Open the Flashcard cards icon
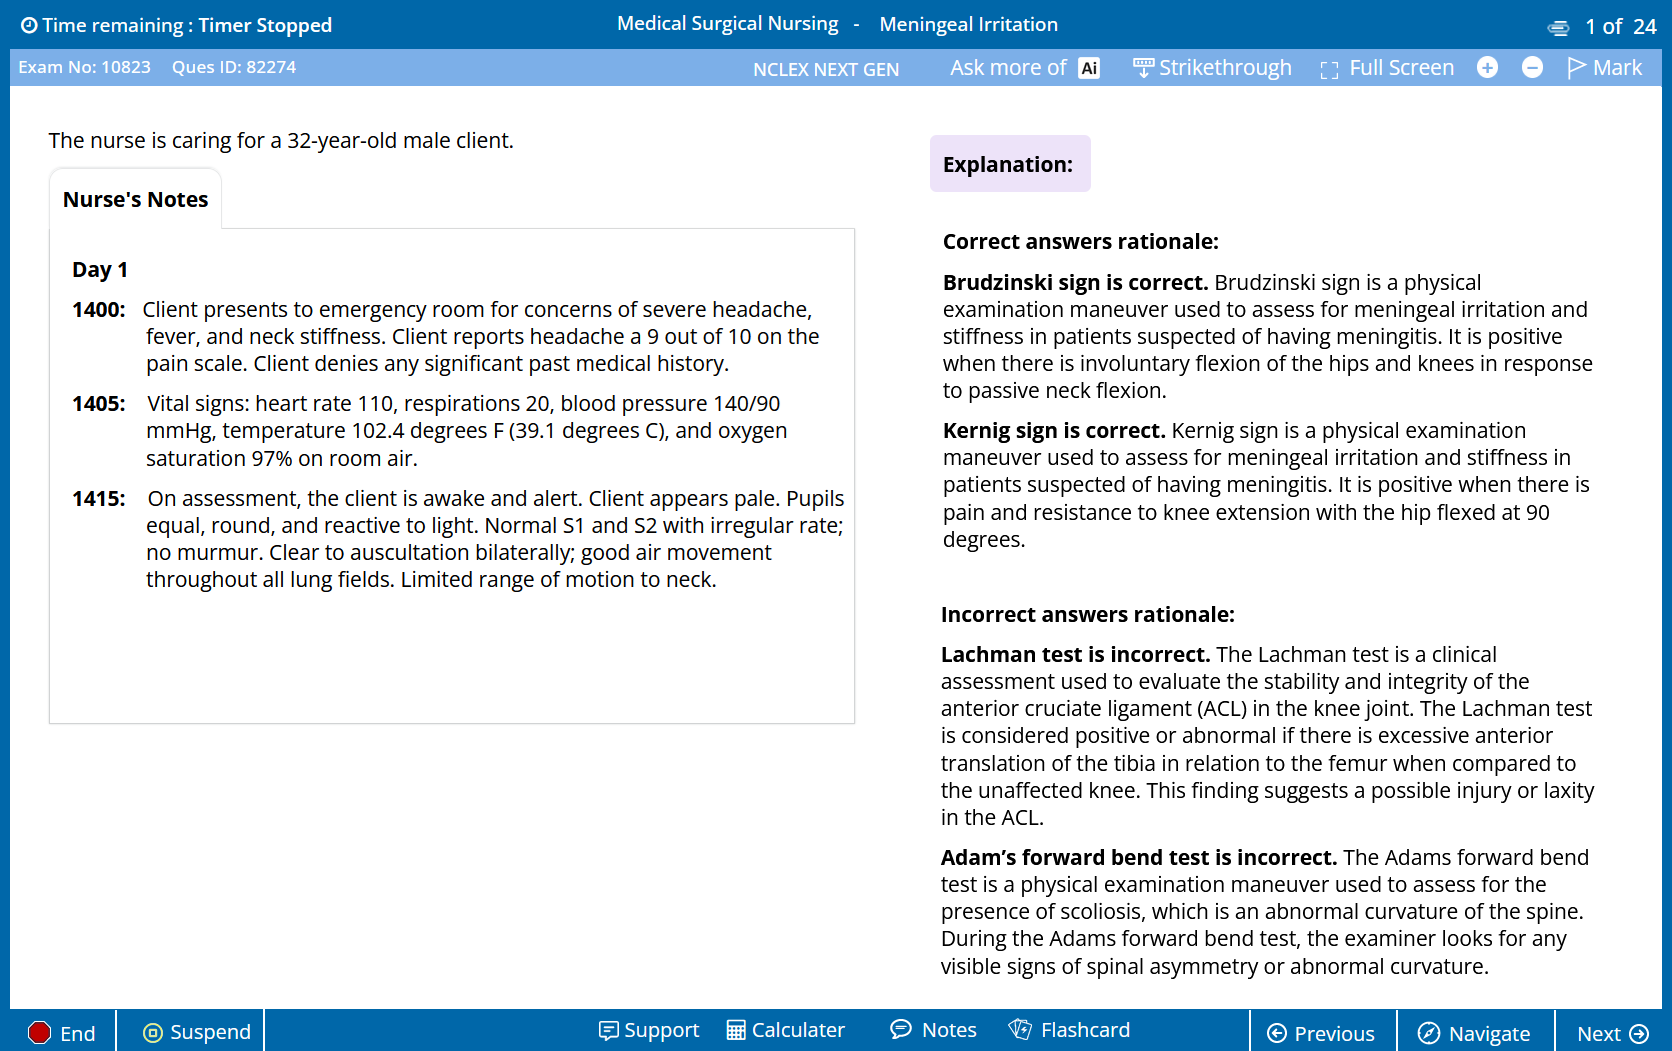1672x1051 pixels. pyautogui.click(x=1020, y=1029)
